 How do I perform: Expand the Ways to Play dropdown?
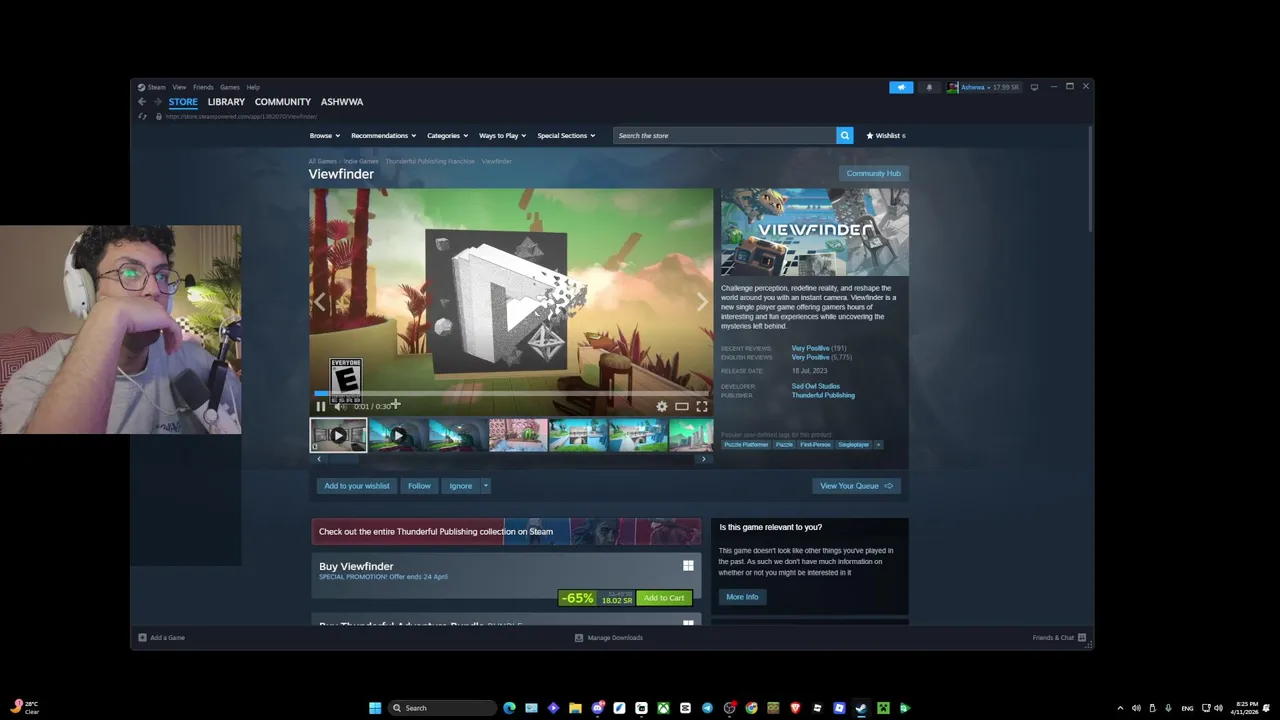[x=502, y=135]
